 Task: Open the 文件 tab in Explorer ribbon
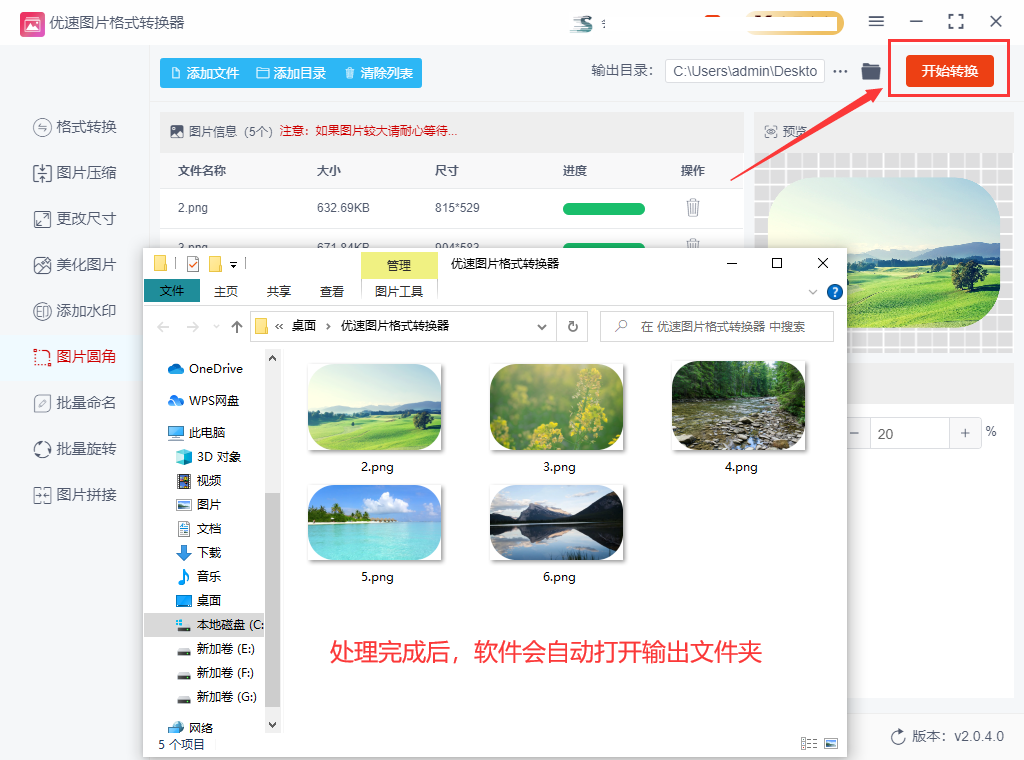coord(172,291)
